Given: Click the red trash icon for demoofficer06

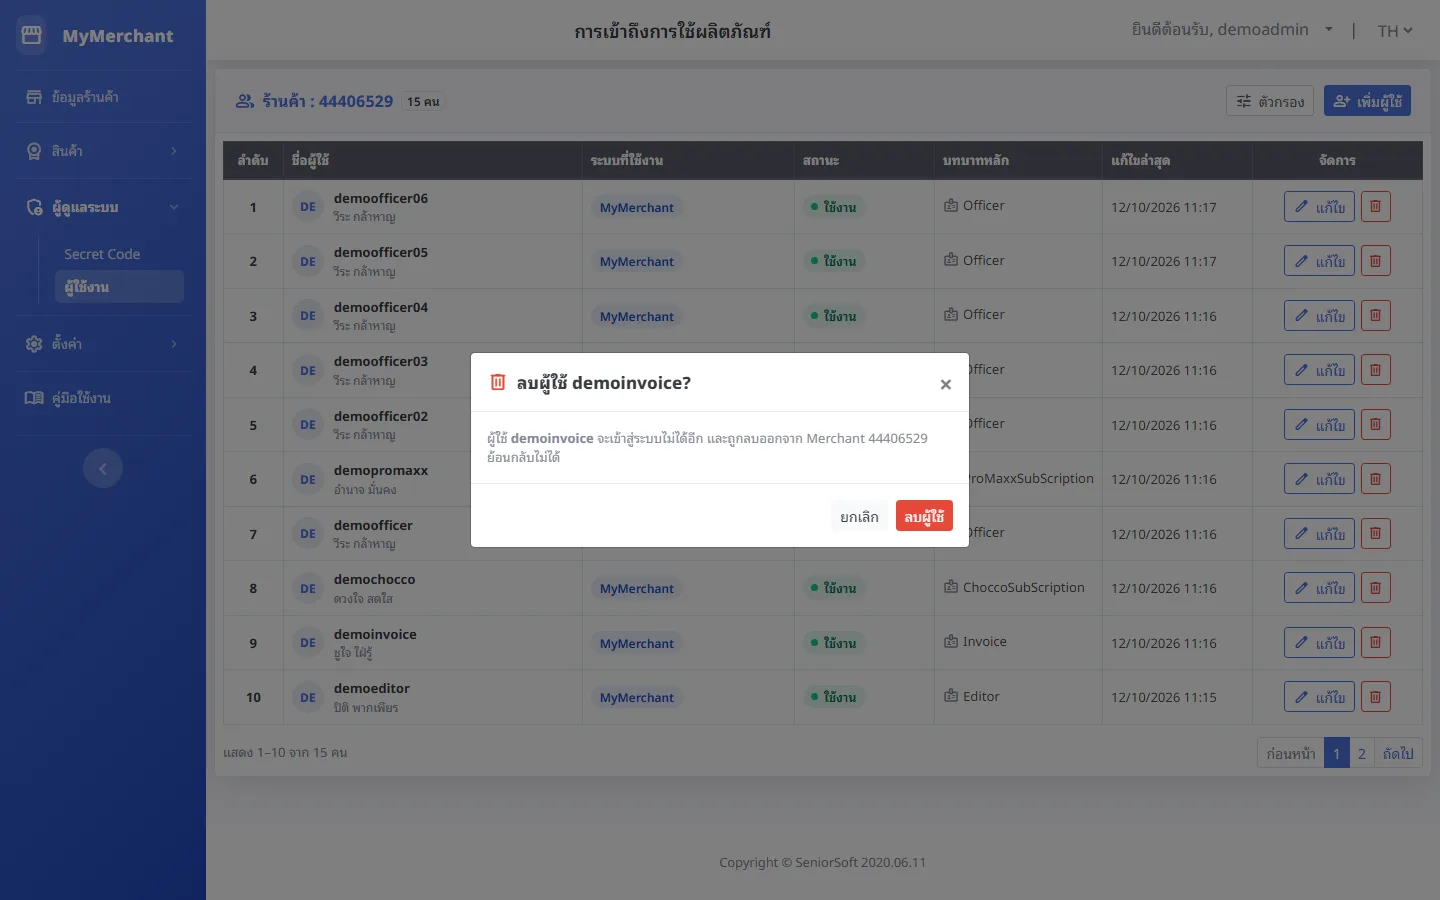Looking at the screenshot, I should pos(1375,207).
